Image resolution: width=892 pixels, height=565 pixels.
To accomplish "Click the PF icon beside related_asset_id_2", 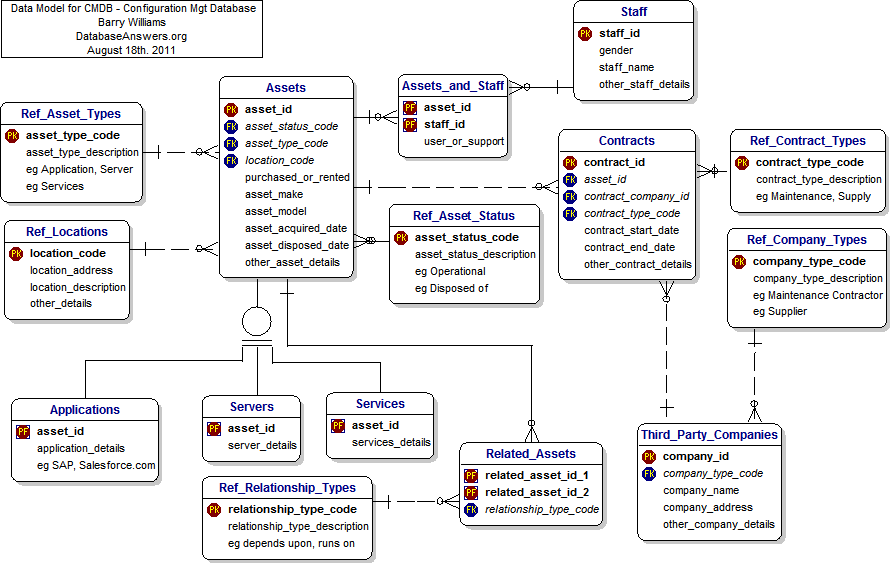I will (471, 493).
